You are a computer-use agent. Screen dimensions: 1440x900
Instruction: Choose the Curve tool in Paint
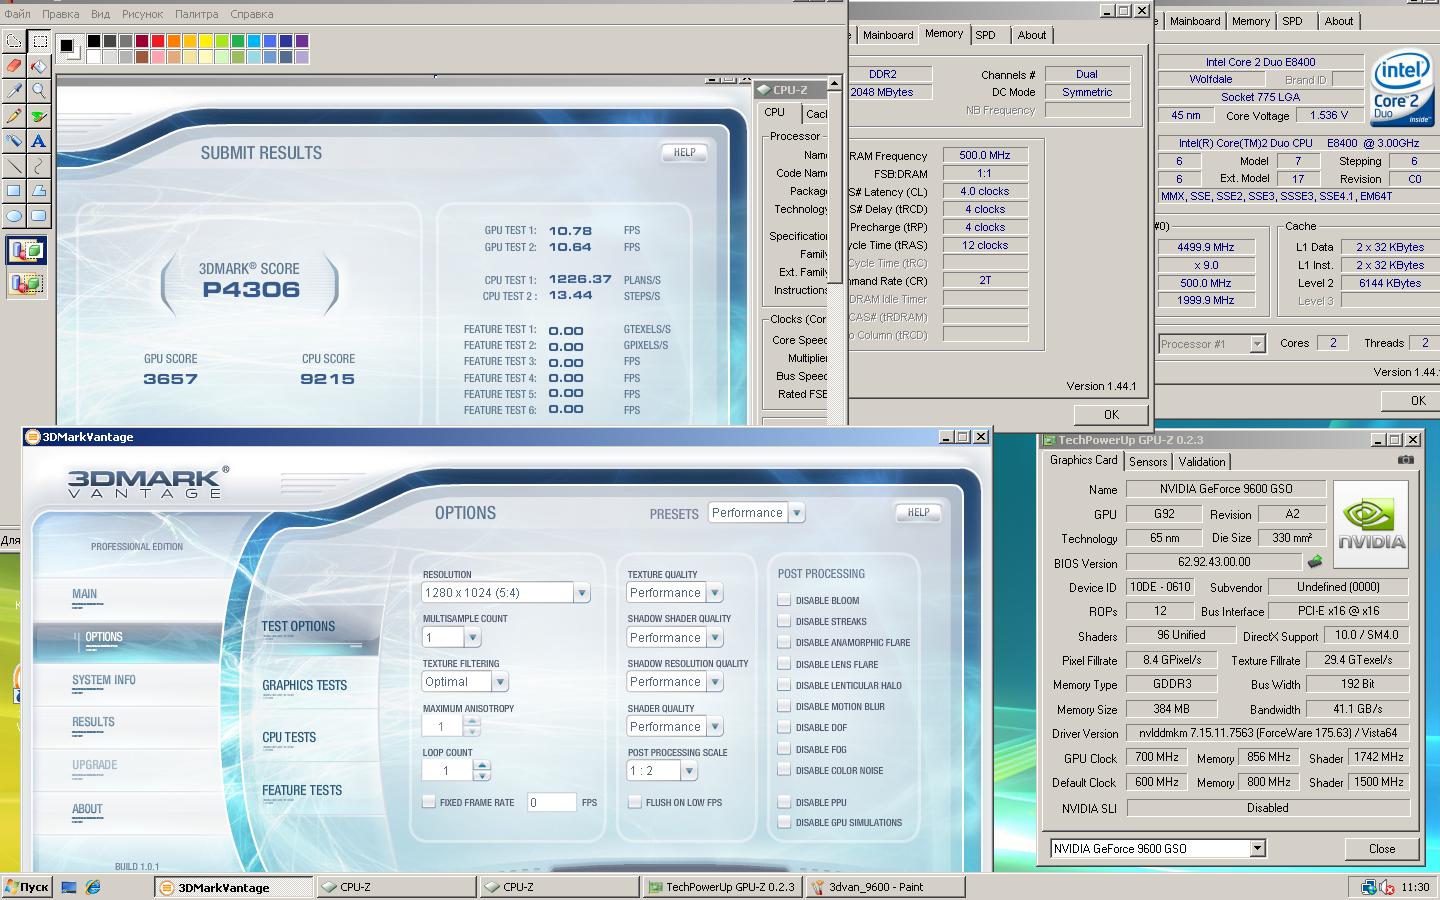pyautogui.click(x=39, y=166)
